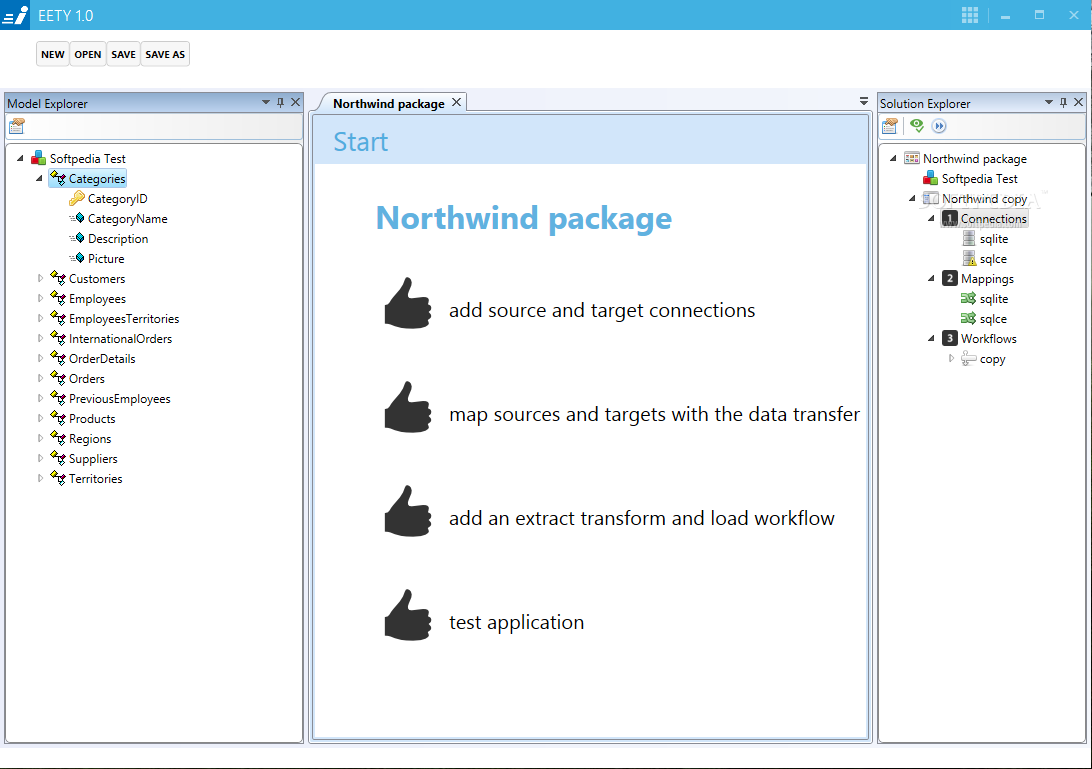The width and height of the screenshot is (1092, 769).
Task: Select the Northwind package tab
Action: (389, 103)
